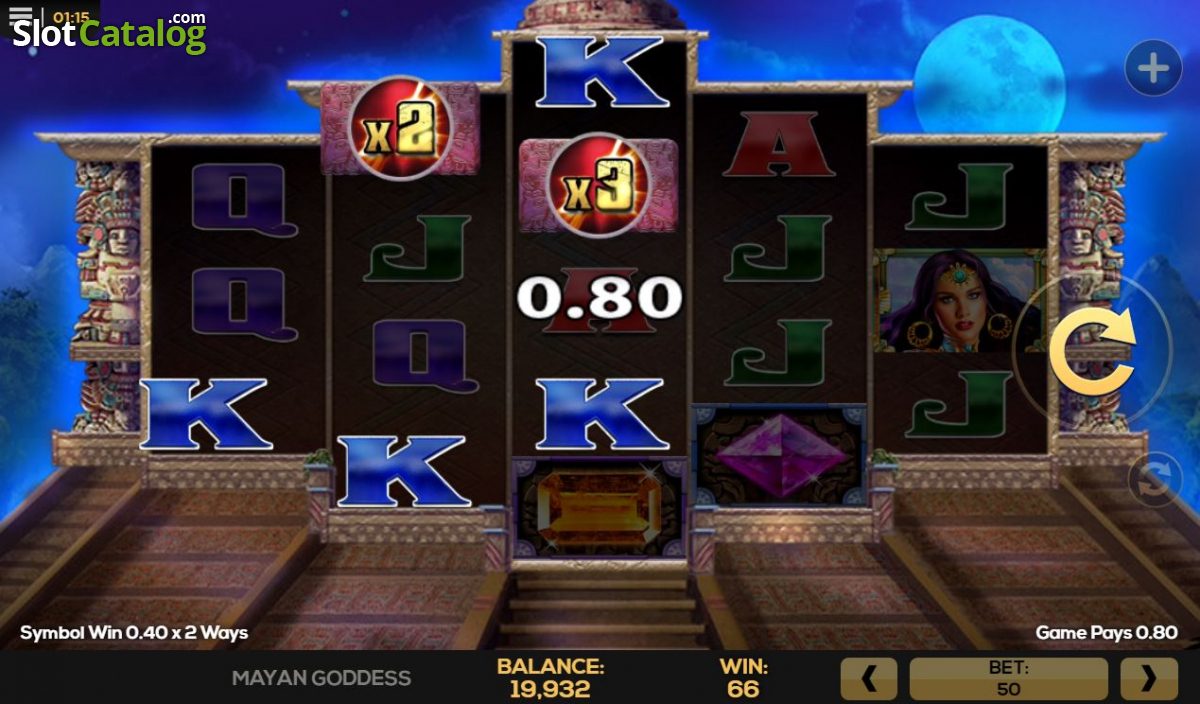Click the x3 multiplier symbol

click(599, 186)
